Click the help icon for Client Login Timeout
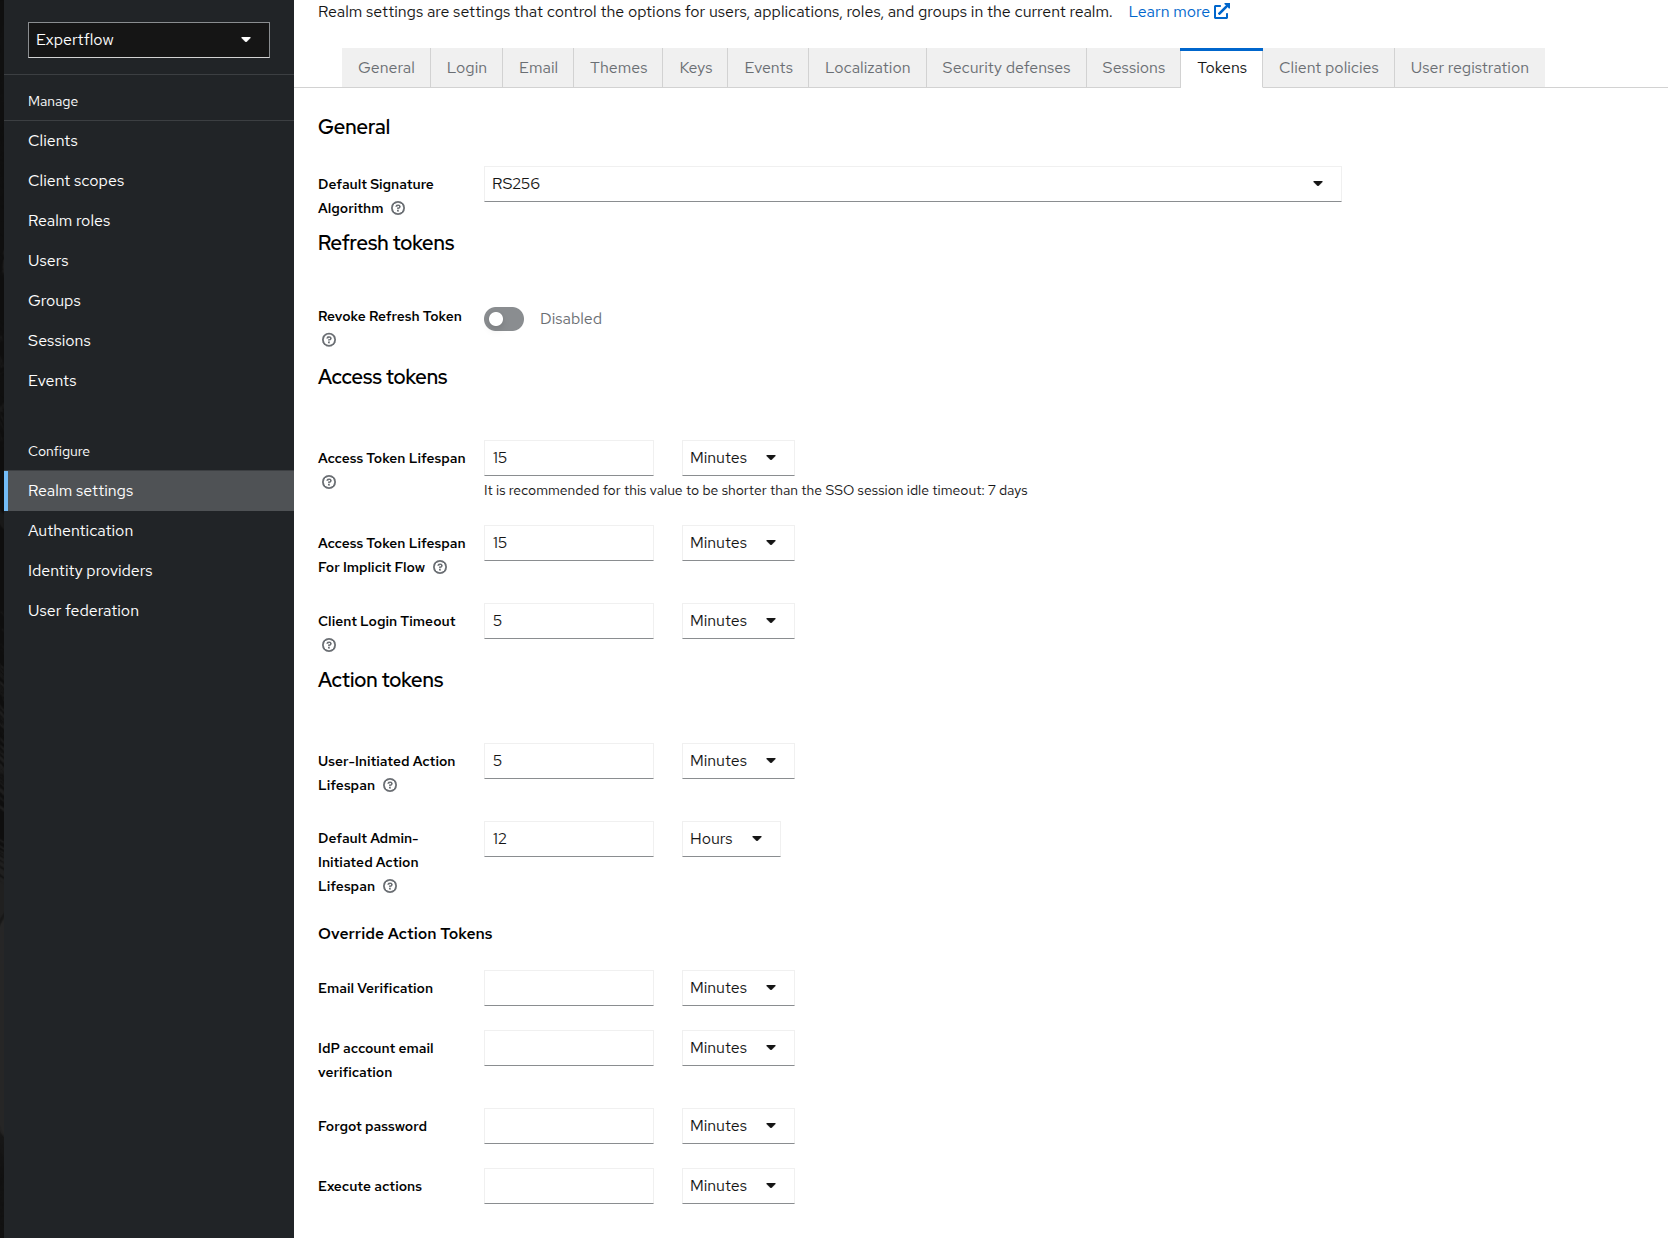 click(328, 645)
